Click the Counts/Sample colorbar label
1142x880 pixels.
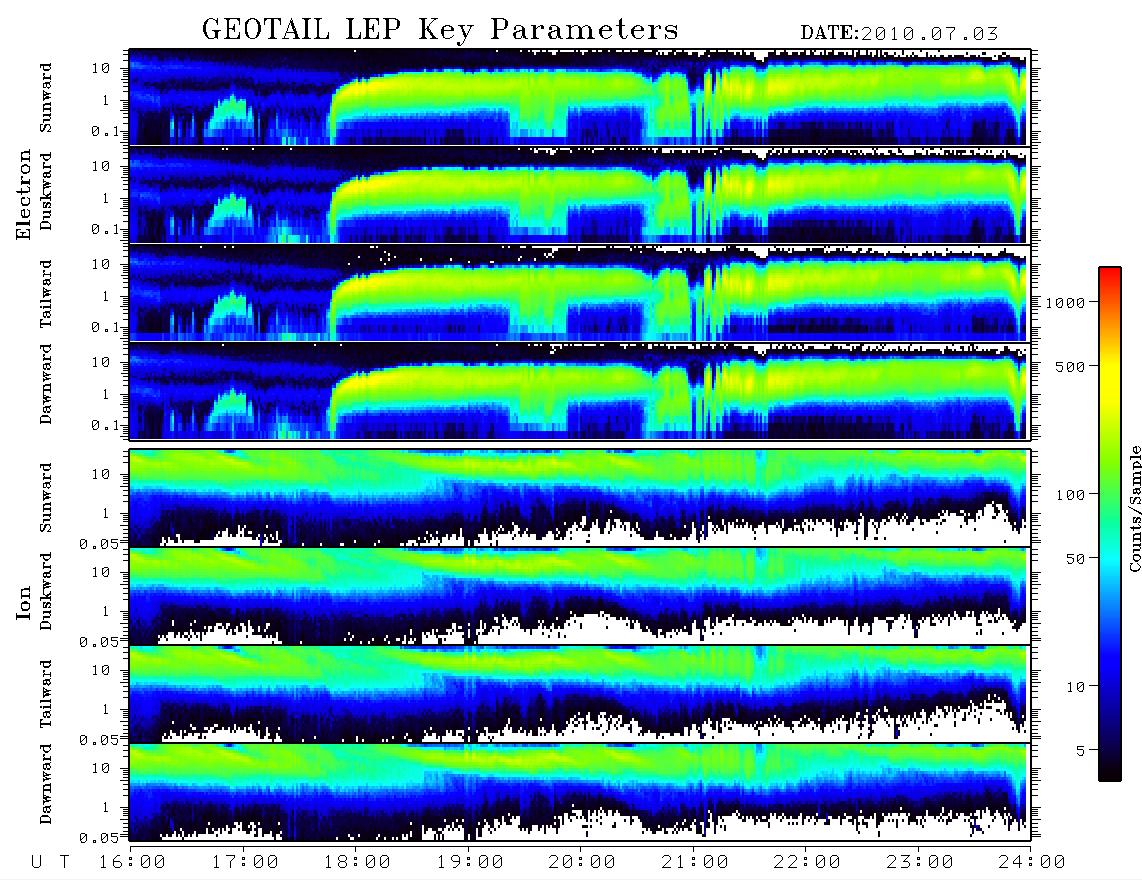(1134, 508)
